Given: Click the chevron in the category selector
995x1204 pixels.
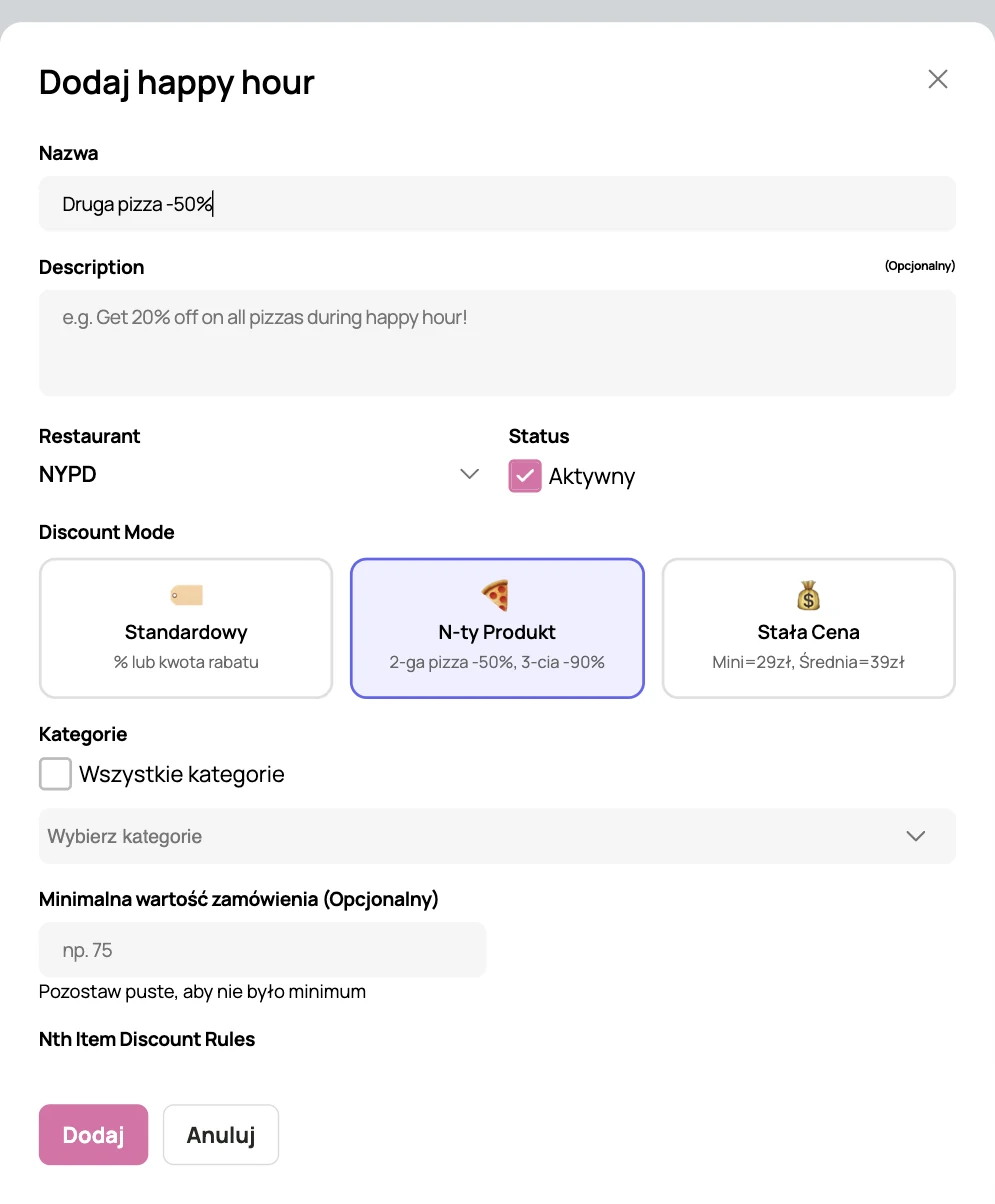Looking at the screenshot, I should point(915,836).
